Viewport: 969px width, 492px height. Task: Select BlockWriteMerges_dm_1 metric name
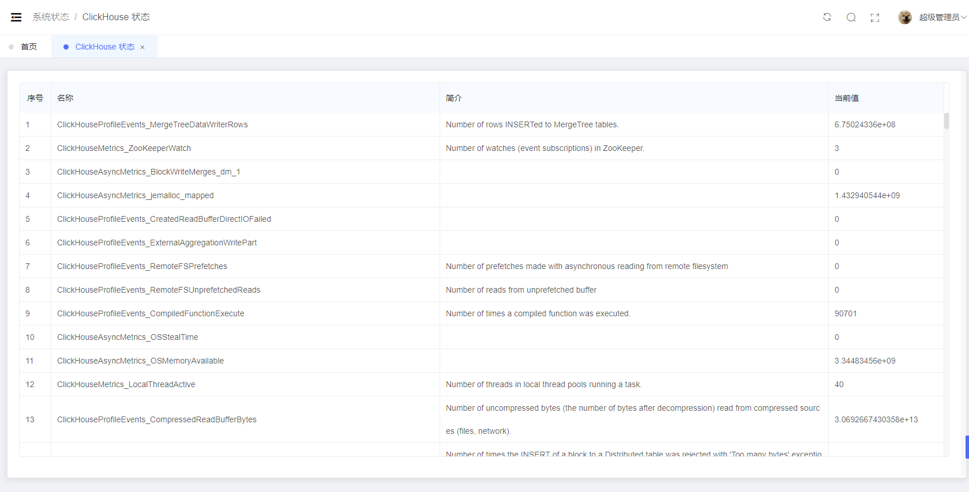[148, 172]
